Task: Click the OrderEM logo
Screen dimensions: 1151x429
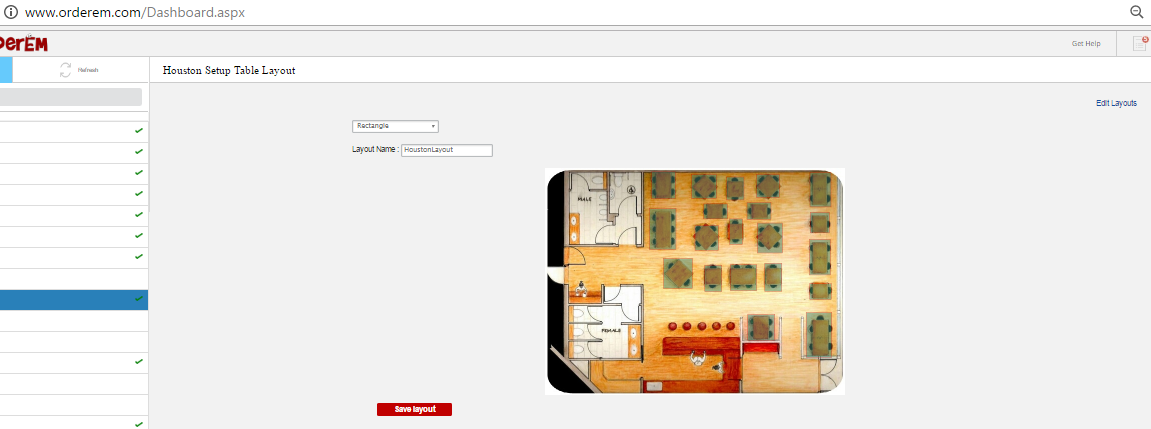Action: 23,43
